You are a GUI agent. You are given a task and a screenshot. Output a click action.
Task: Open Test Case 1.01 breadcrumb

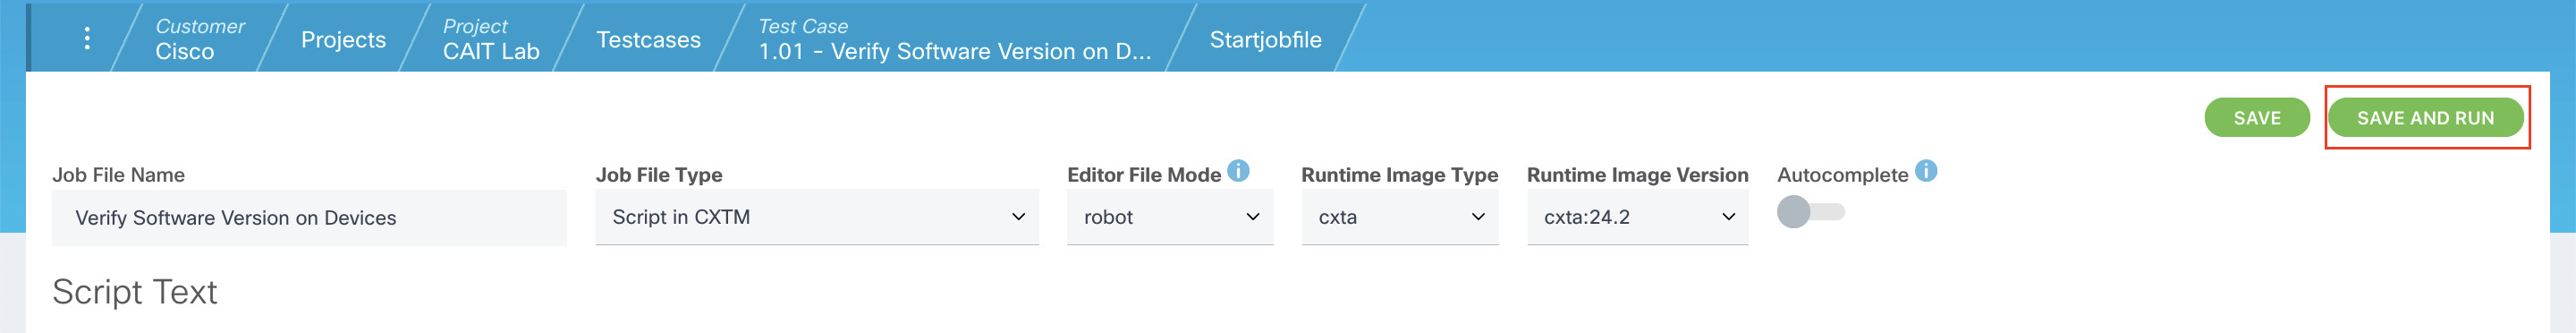point(954,39)
